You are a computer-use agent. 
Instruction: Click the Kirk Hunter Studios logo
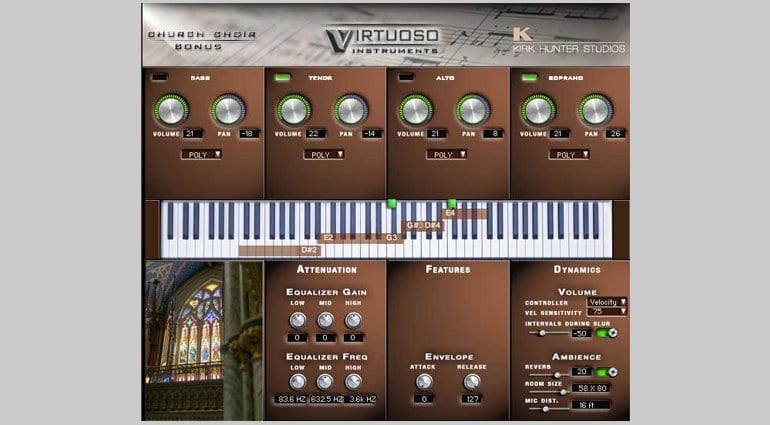tap(569, 41)
